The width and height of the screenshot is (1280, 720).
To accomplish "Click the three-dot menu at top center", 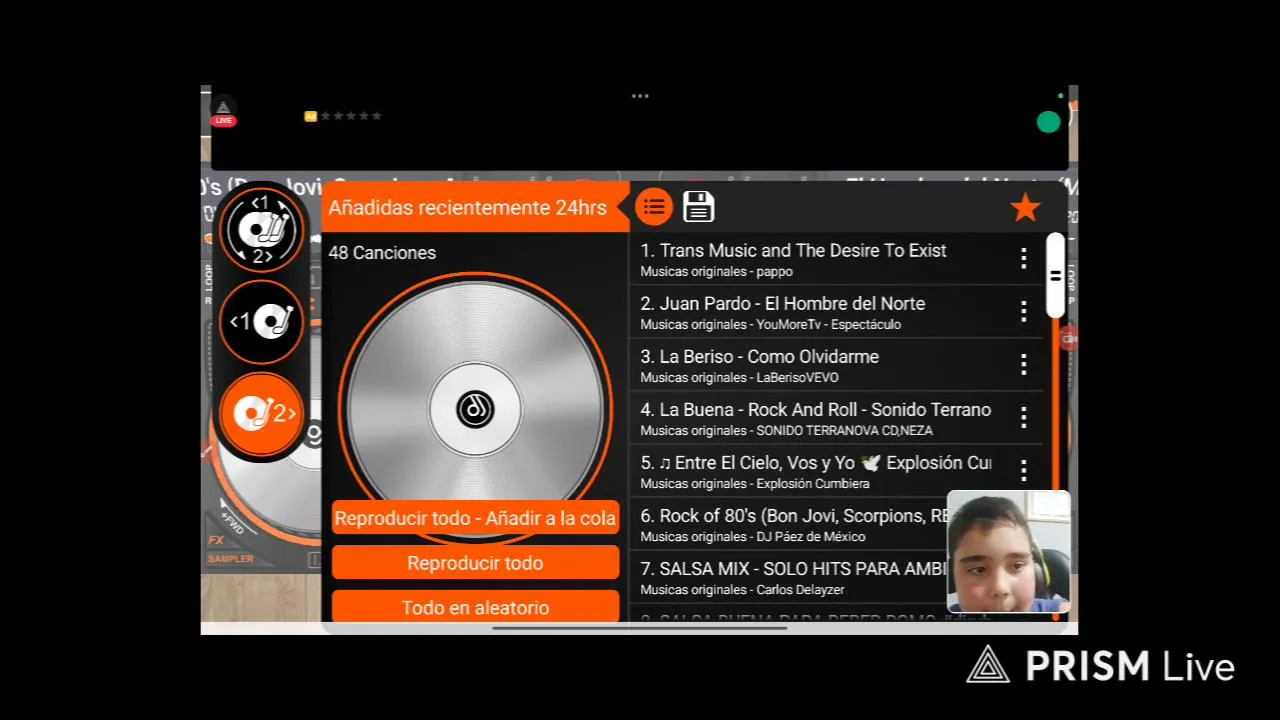I will [640, 96].
